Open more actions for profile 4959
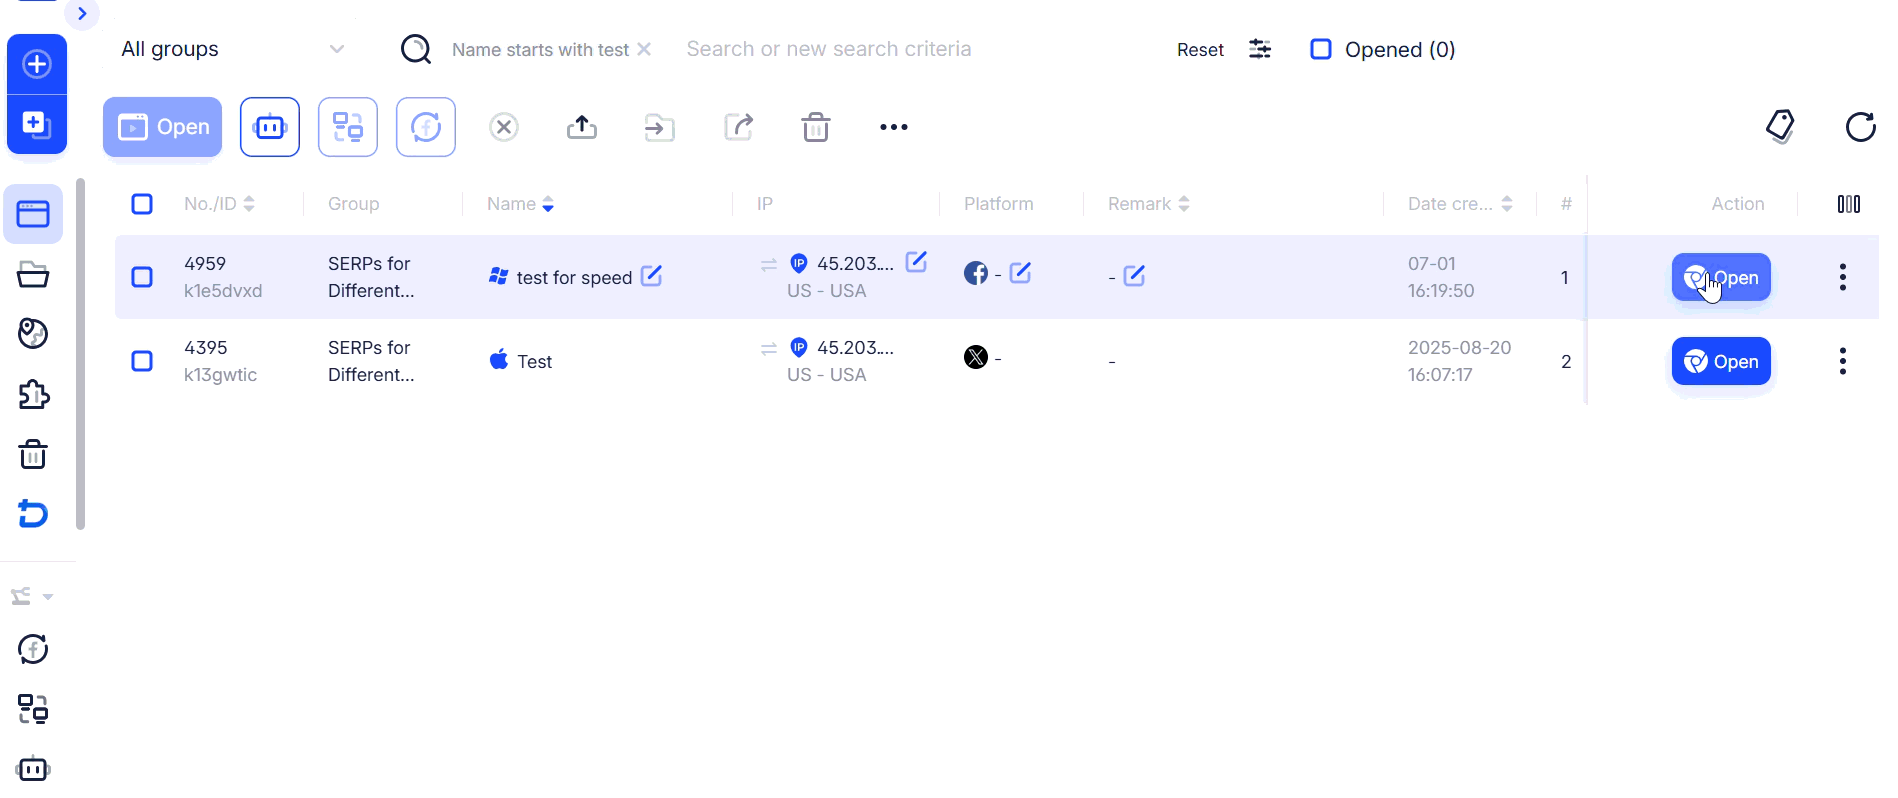1898x798 pixels. (x=1842, y=277)
